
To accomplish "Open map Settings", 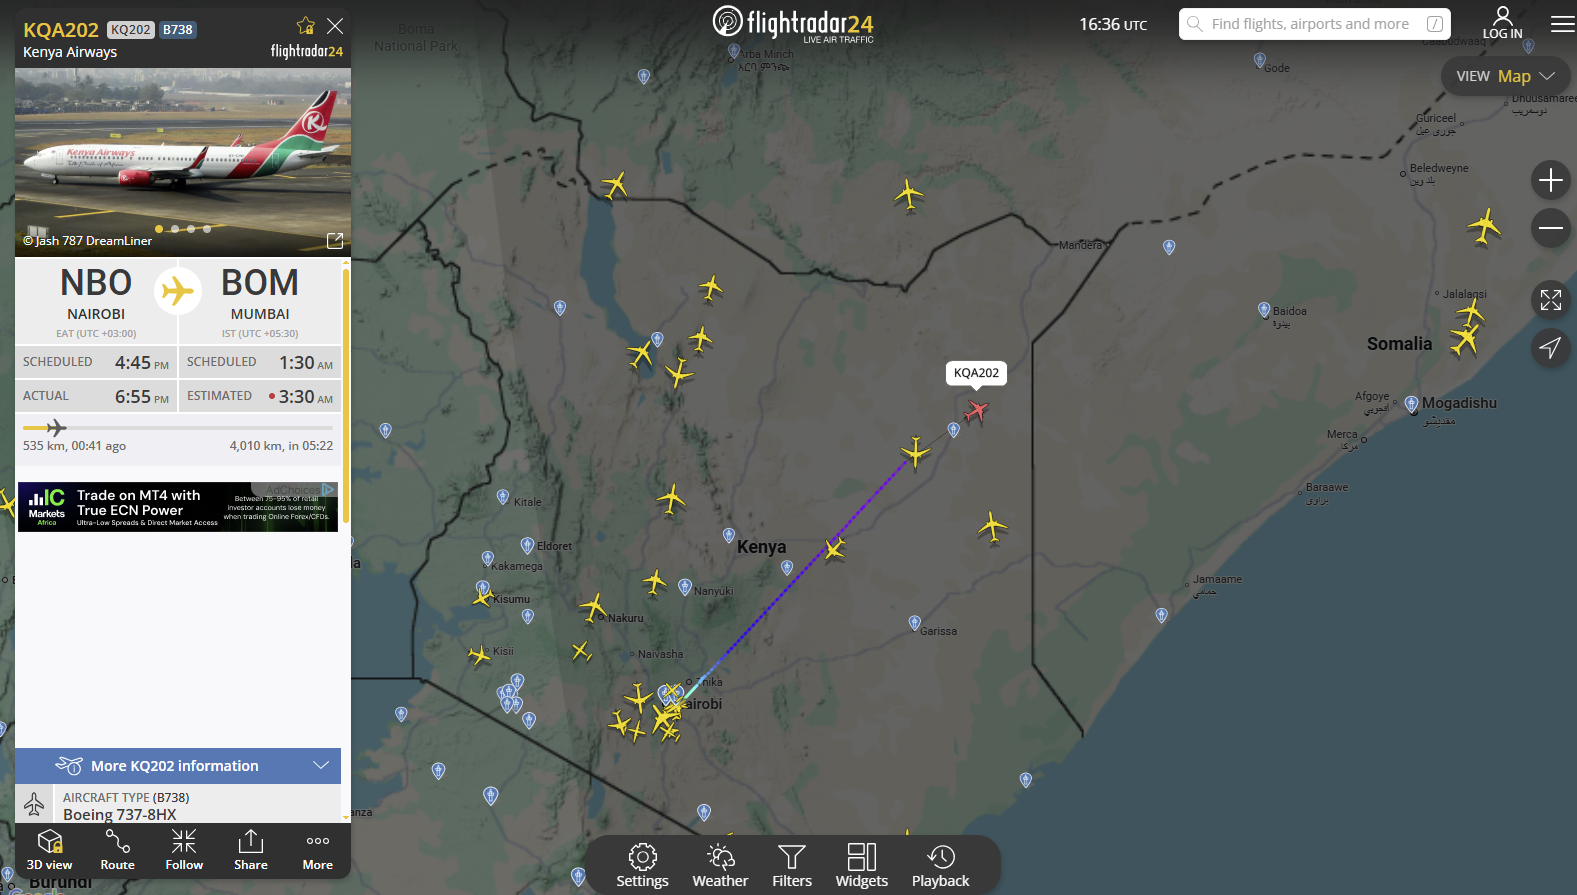I will click(642, 865).
